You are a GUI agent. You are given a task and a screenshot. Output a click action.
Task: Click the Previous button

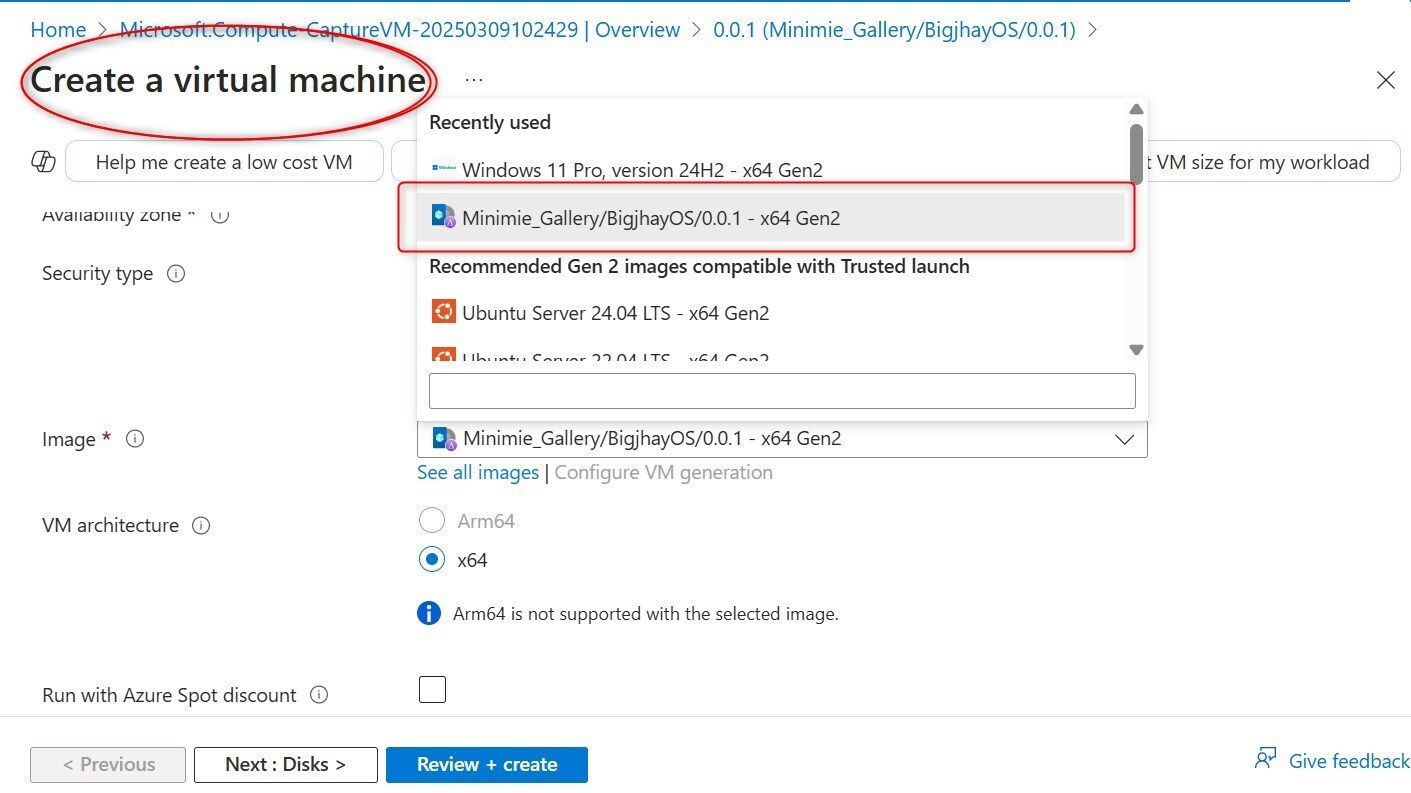[108, 765]
